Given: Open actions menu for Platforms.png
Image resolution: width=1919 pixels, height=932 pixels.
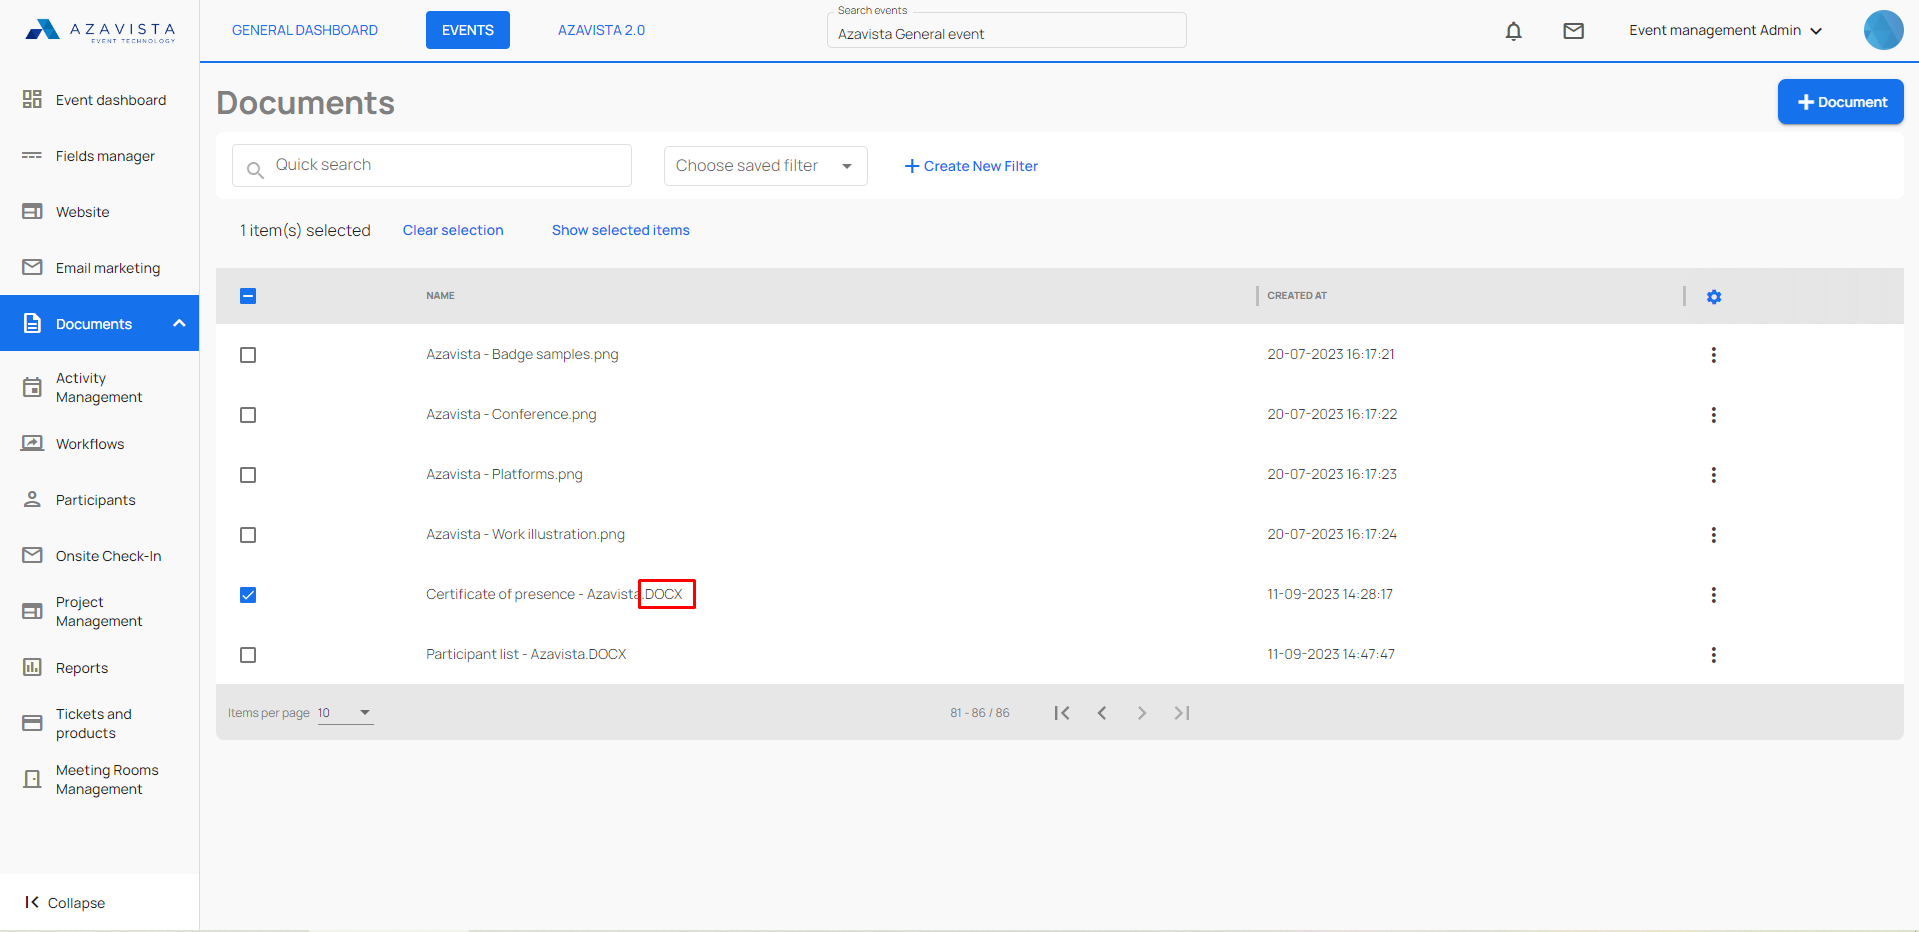Looking at the screenshot, I should pyautogui.click(x=1714, y=475).
